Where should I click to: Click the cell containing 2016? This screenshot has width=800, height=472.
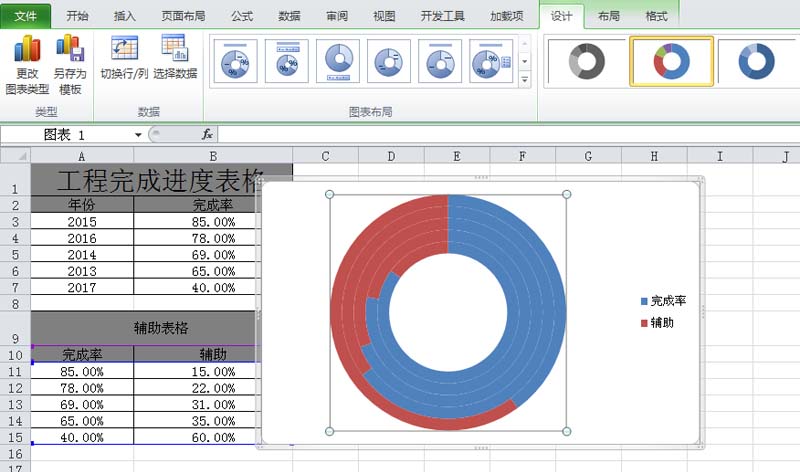(x=82, y=238)
